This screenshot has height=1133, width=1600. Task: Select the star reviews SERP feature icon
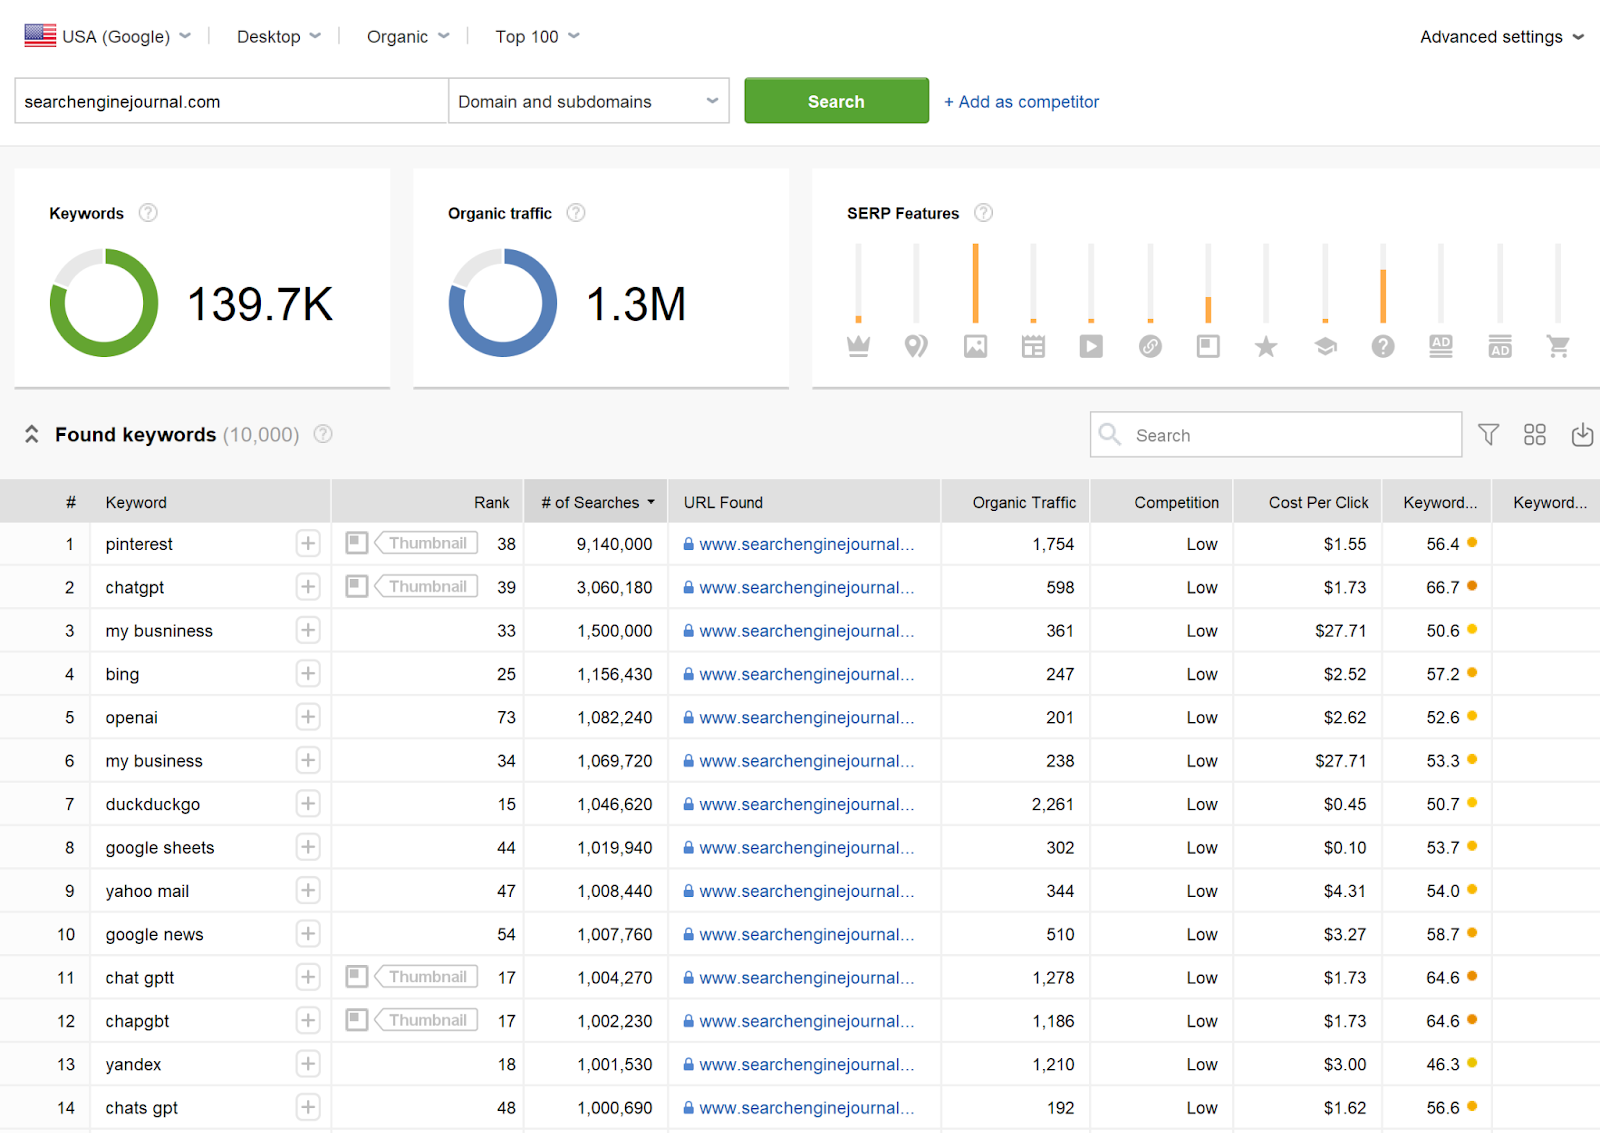tap(1266, 347)
